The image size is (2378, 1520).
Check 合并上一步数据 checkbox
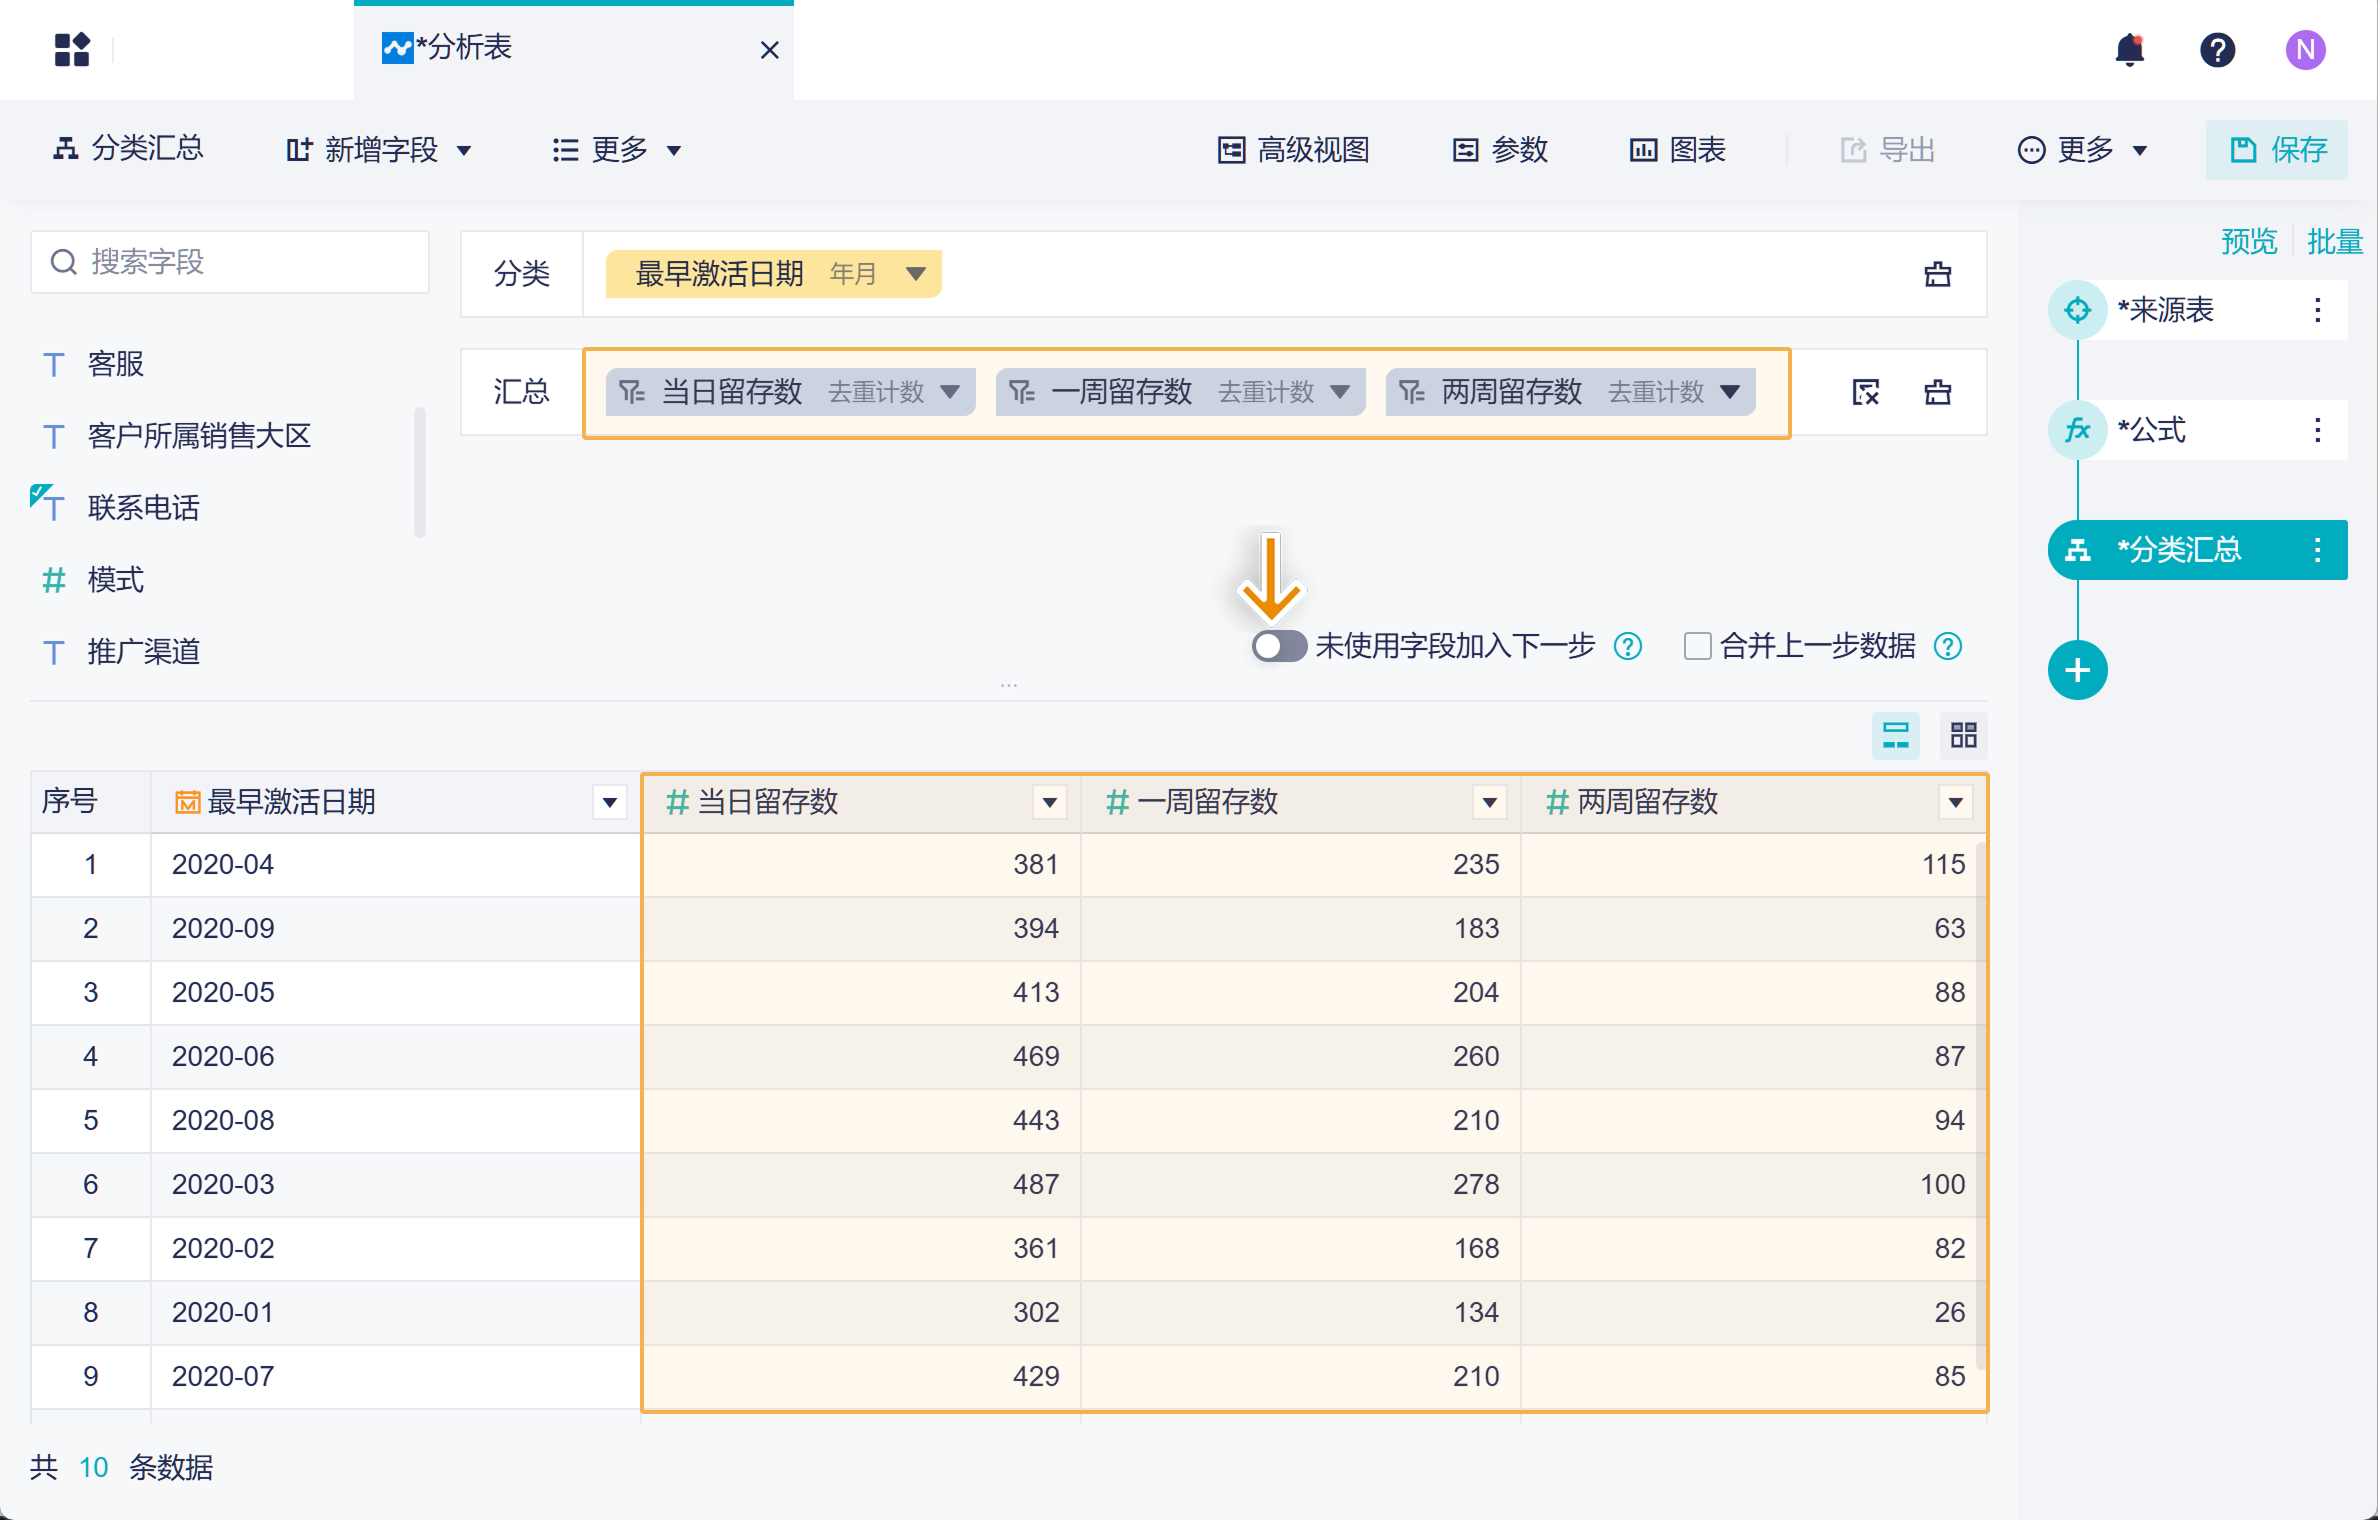[1697, 646]
